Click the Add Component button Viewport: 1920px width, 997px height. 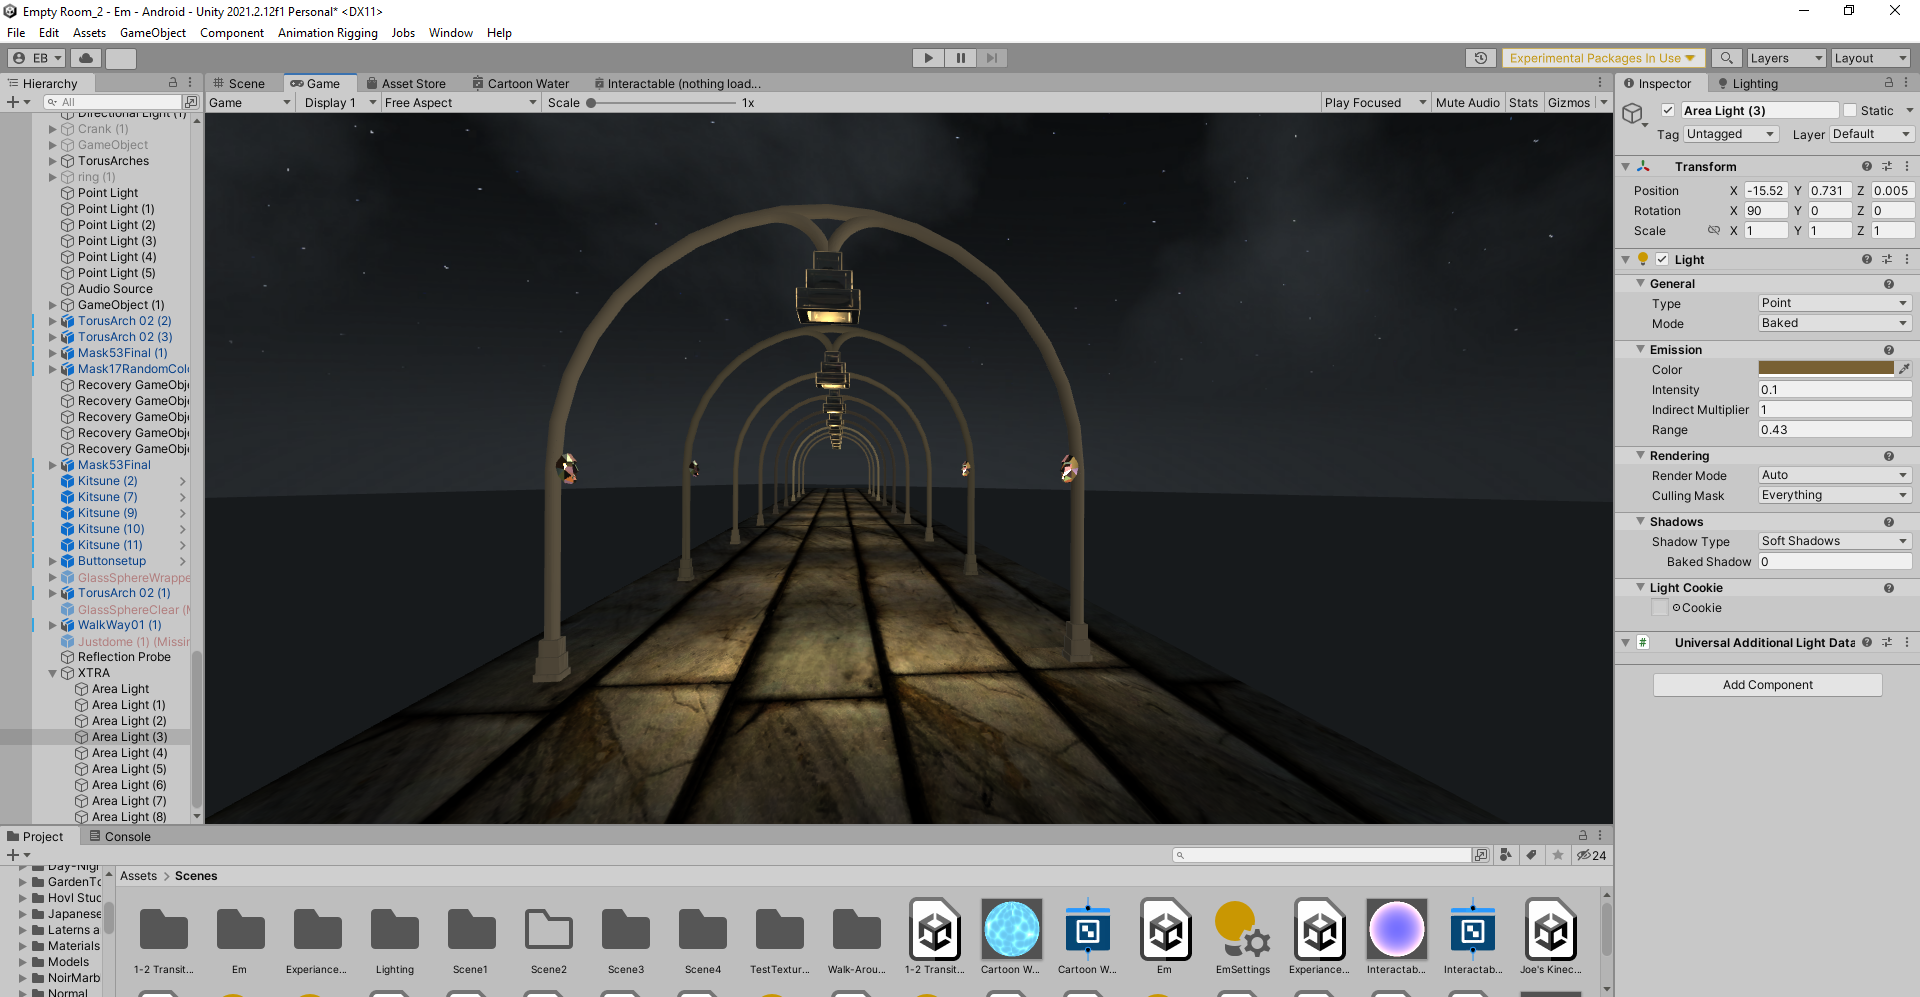pos(1767,685)
